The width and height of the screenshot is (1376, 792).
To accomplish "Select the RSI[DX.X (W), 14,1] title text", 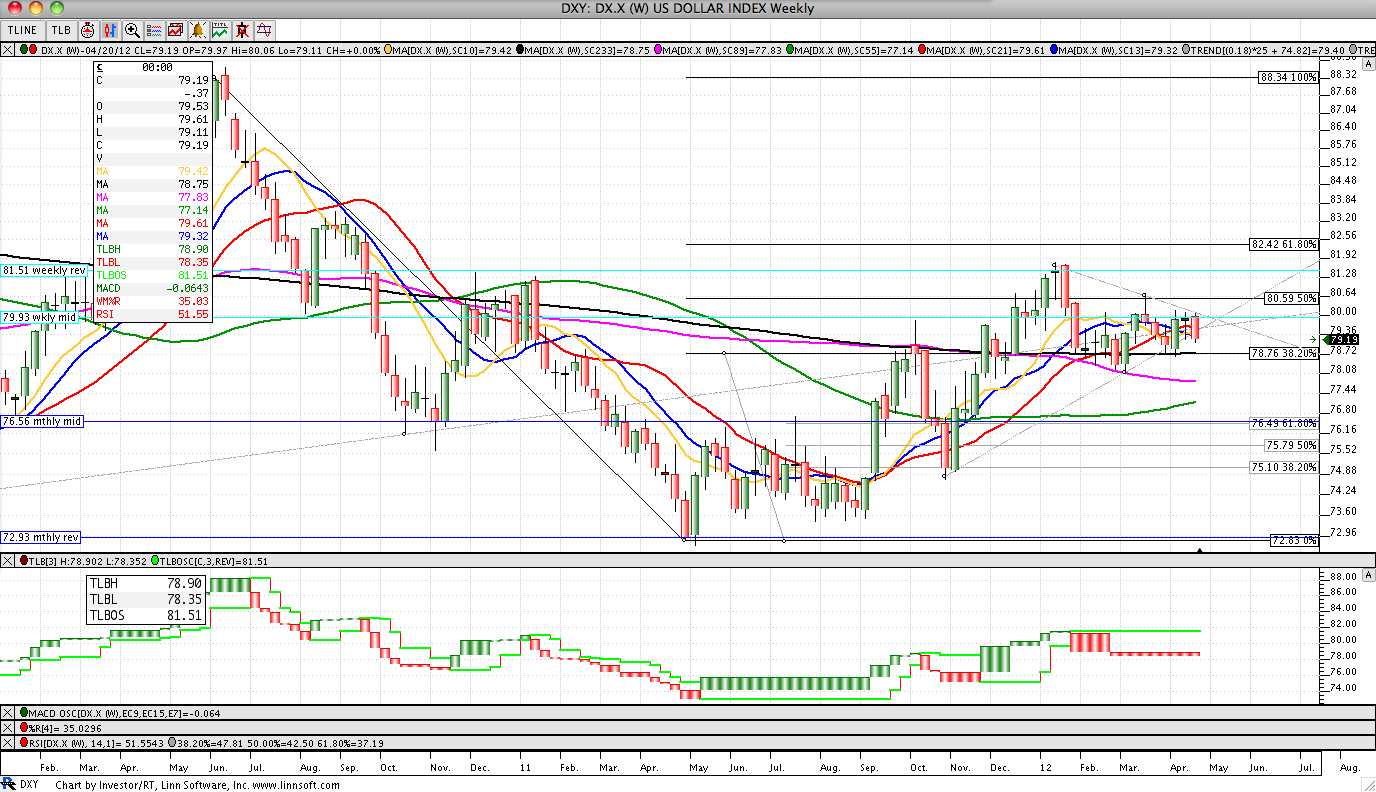I will click(97, 743).
